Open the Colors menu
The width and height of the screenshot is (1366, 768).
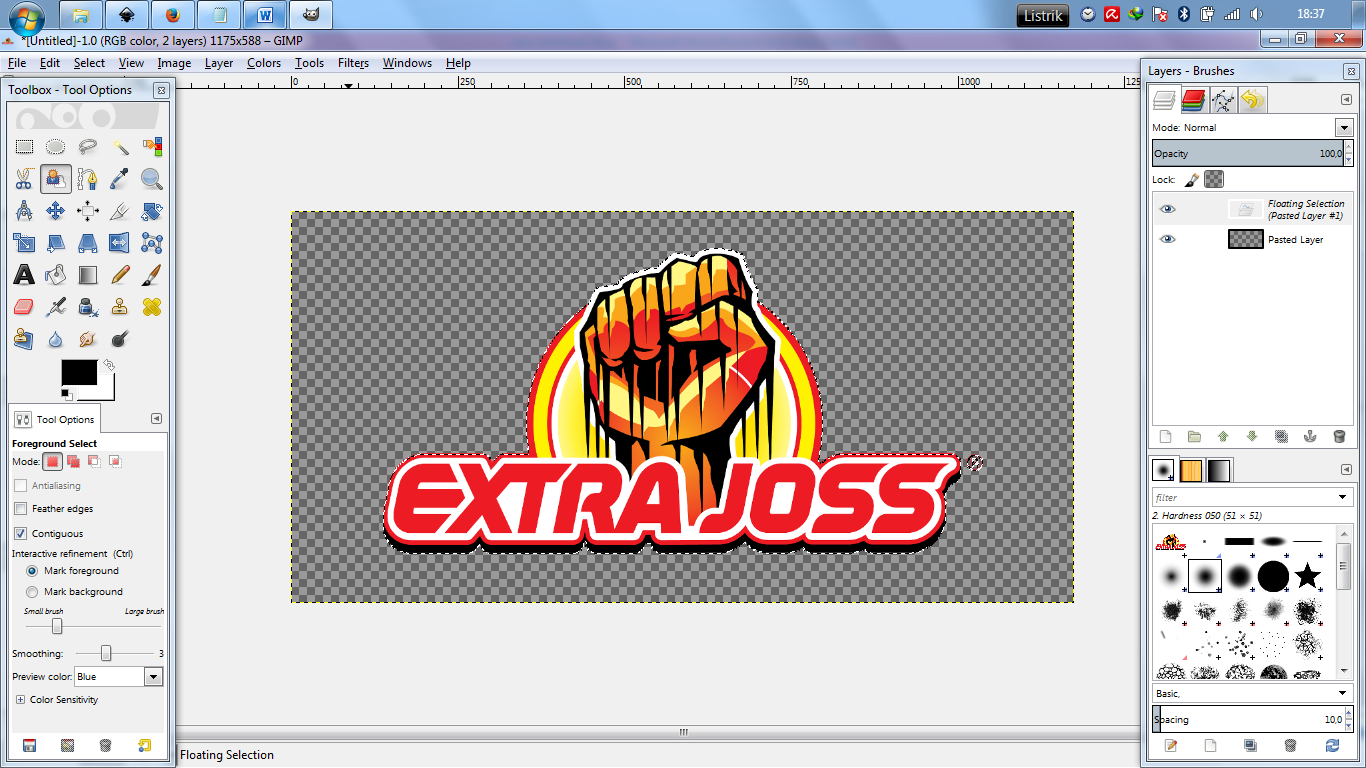click(264, 63)
